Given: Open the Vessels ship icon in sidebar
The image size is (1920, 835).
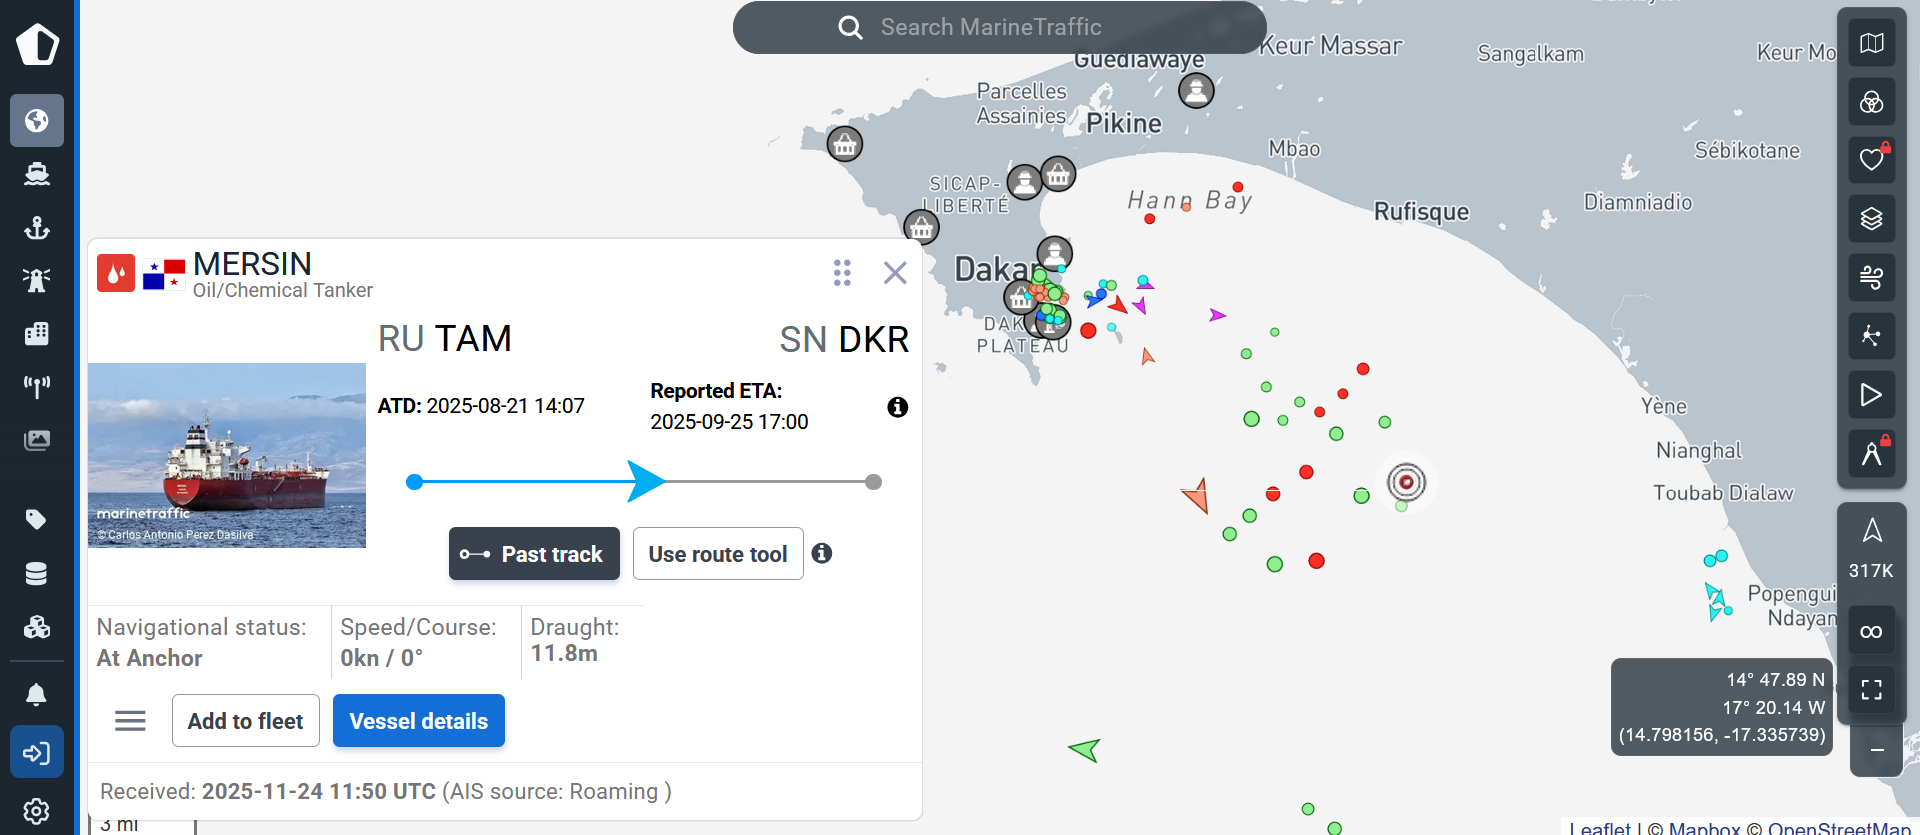Looking at the screenshot, I should [37, 175].
